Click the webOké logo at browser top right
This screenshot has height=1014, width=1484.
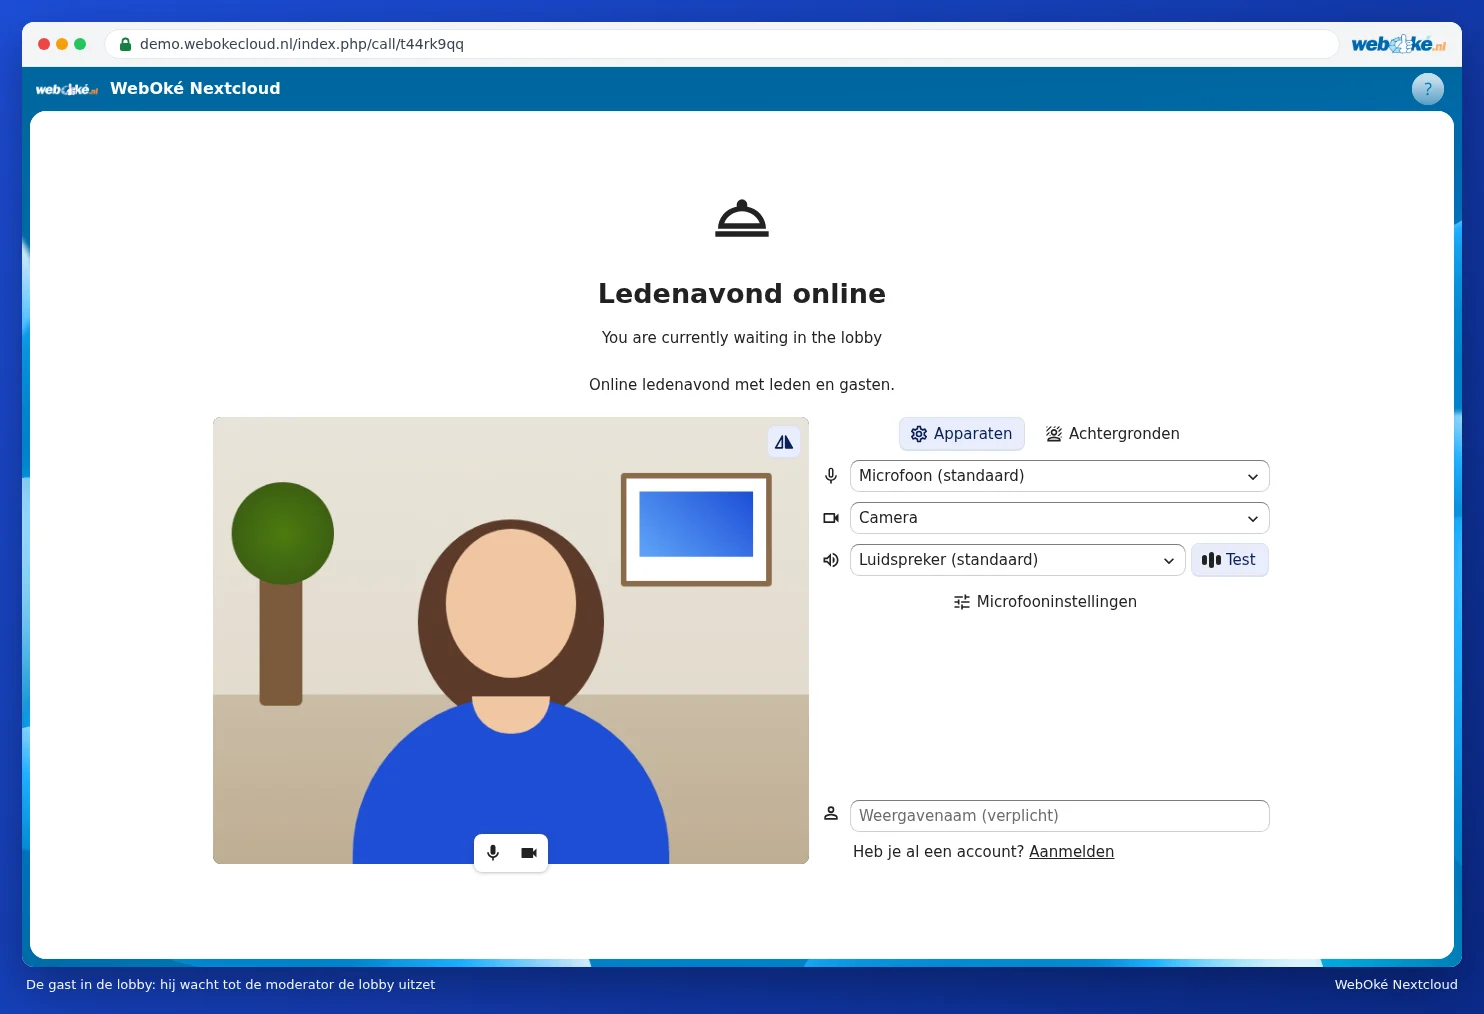tap(1398, 44)
